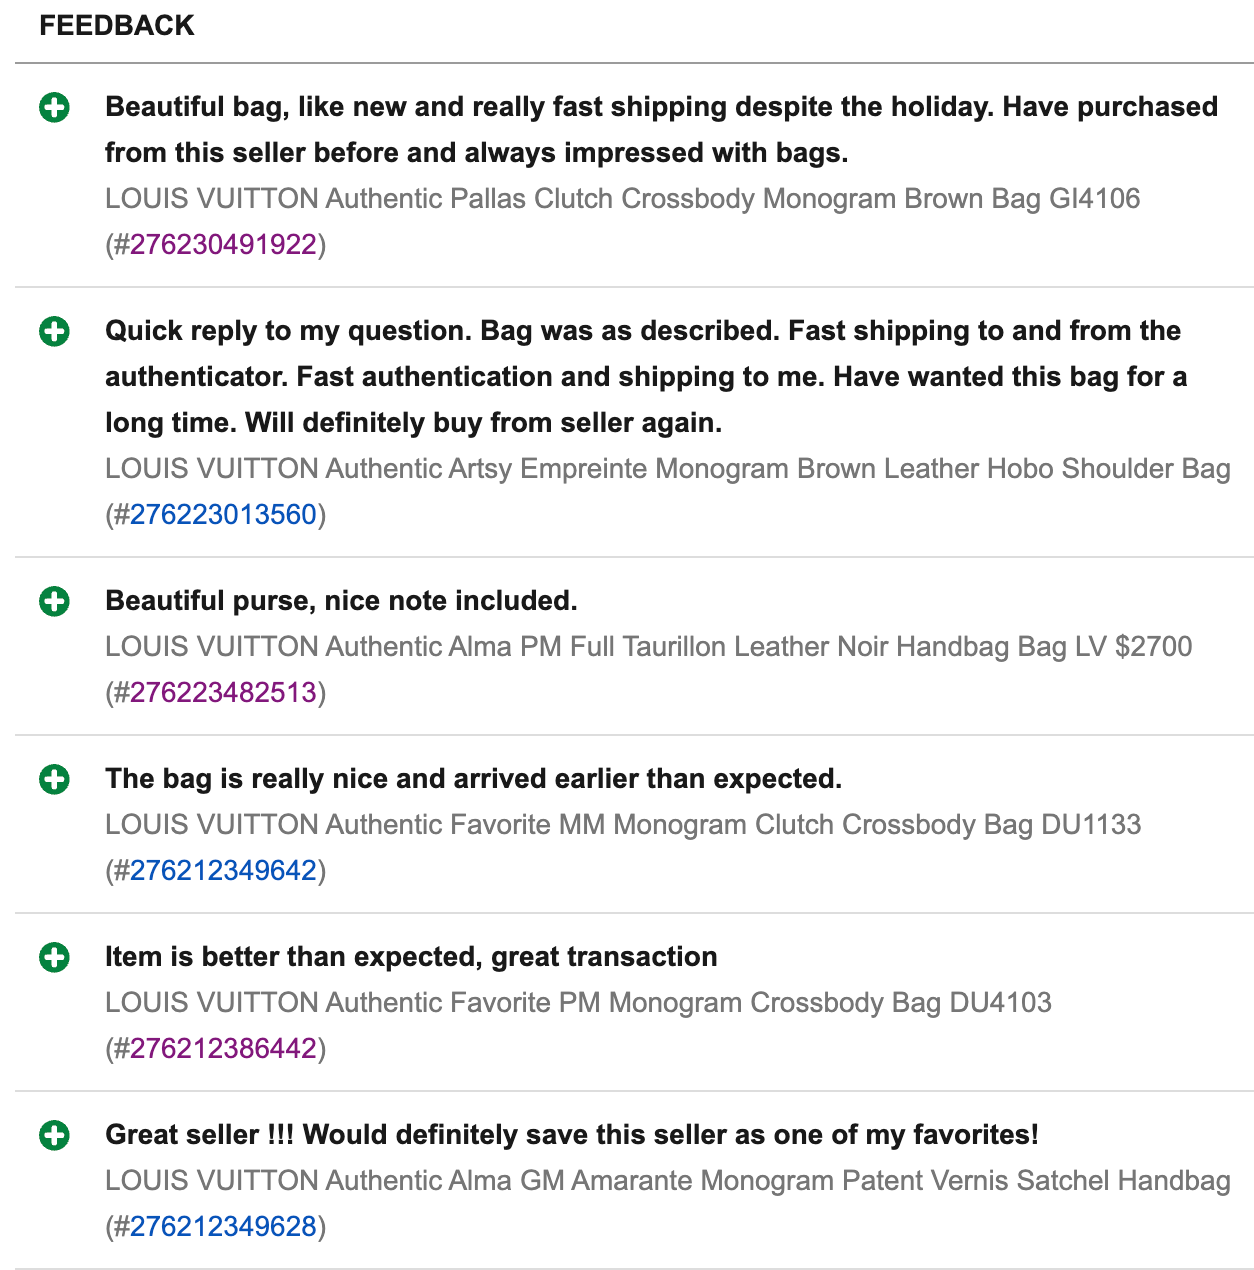Open item number 276212386442 link
The height and width of the screenshot is (1270, 1254).
click(x=223, y=1049)
